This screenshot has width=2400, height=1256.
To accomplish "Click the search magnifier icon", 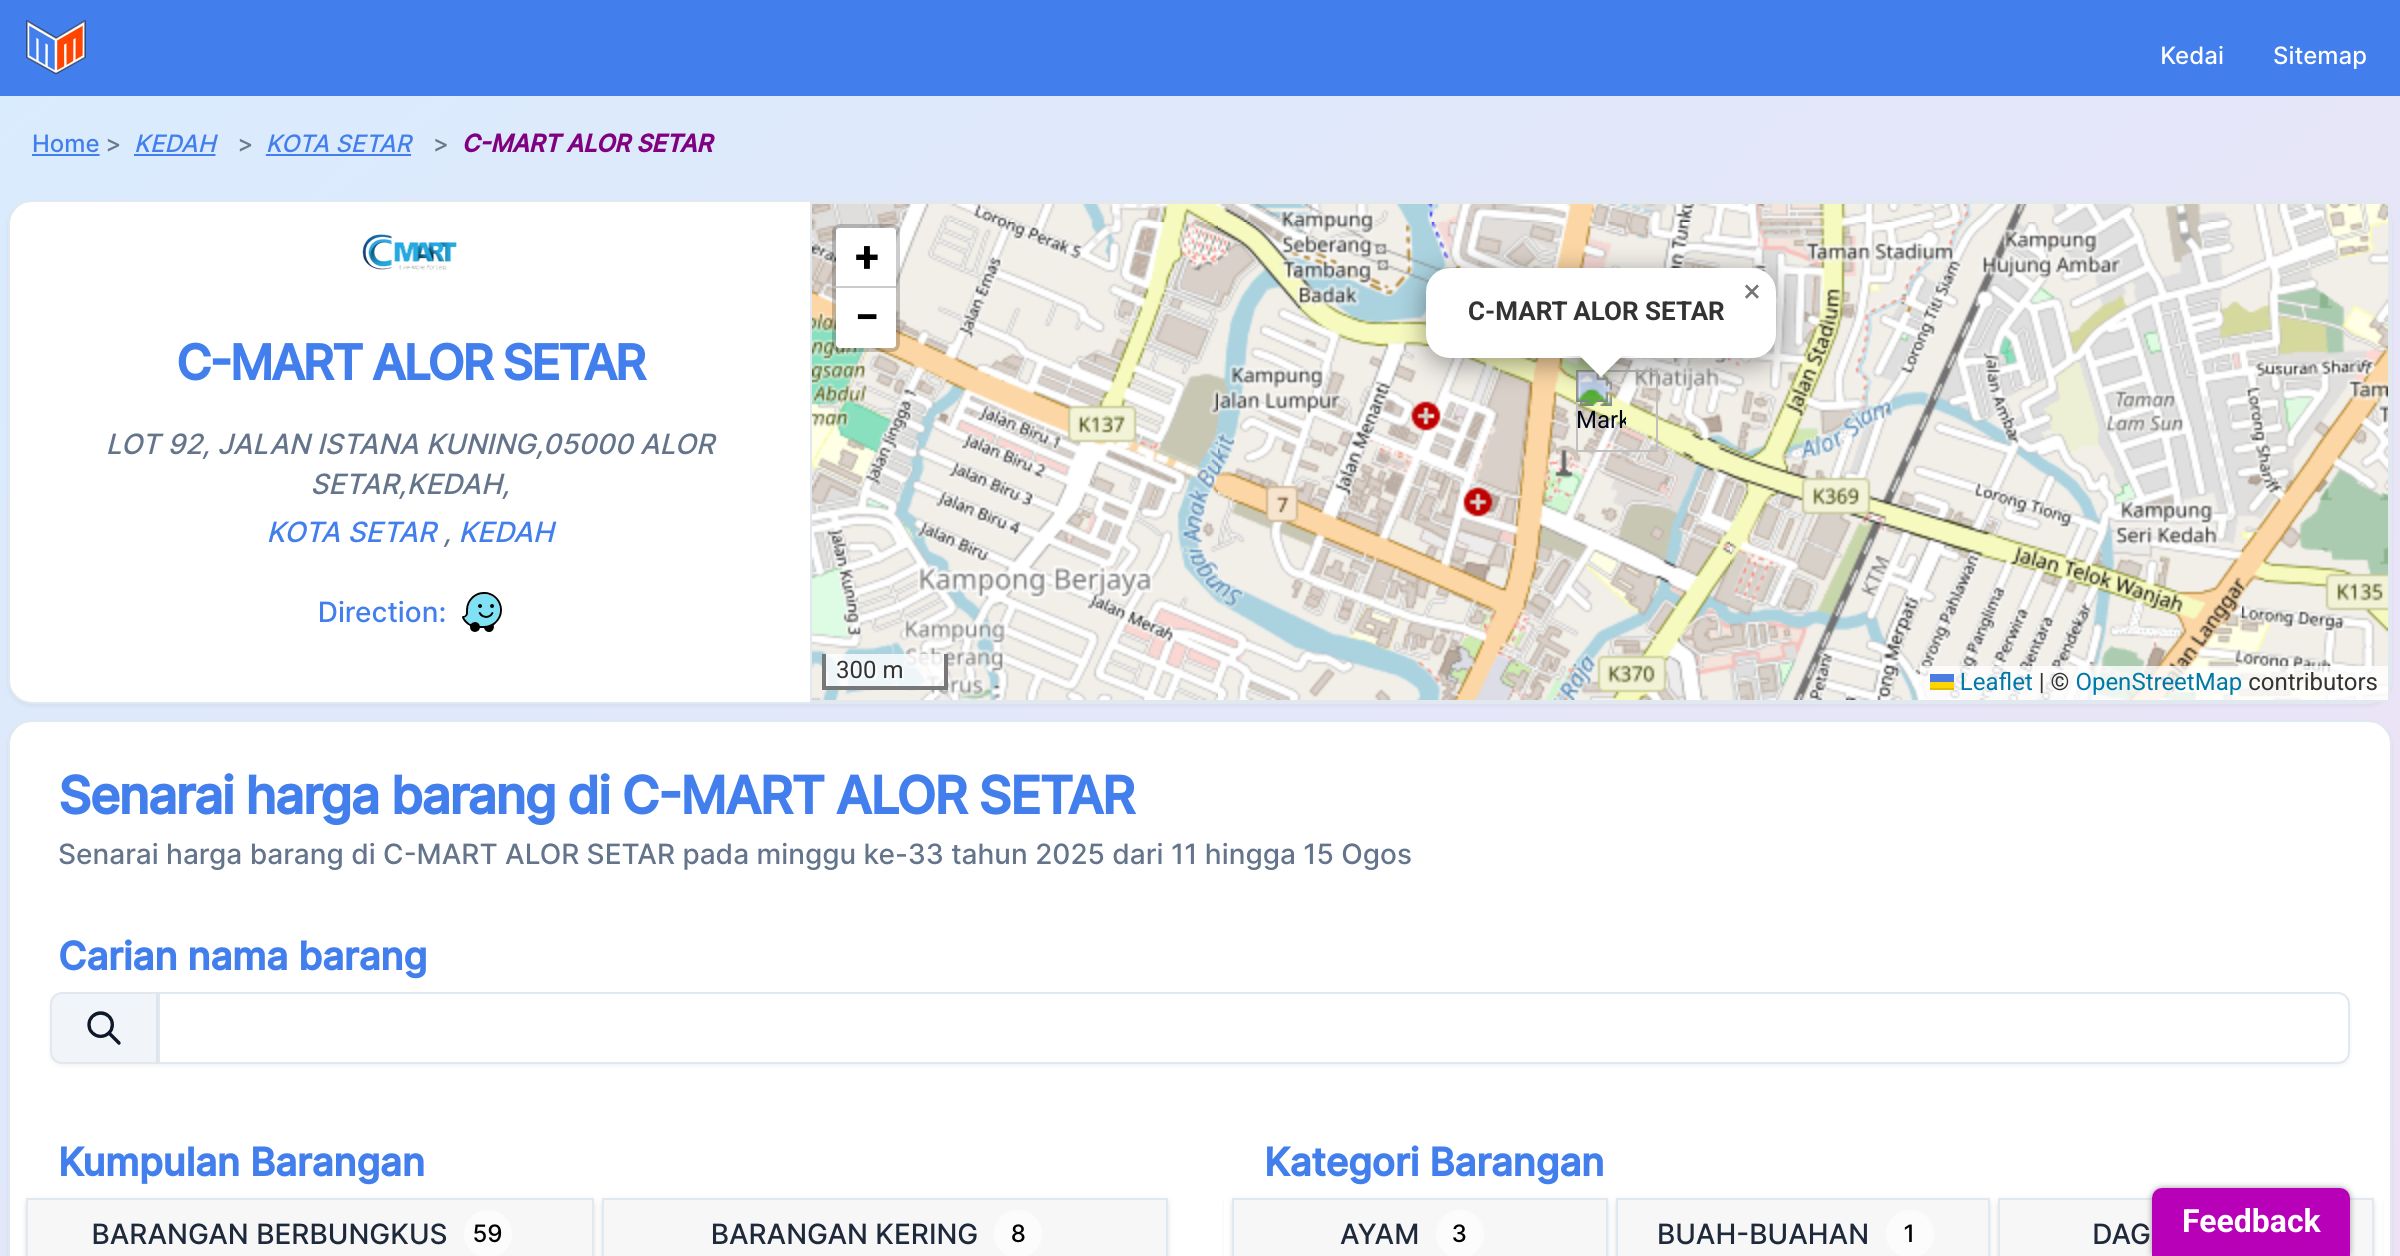I will 104,1028.
